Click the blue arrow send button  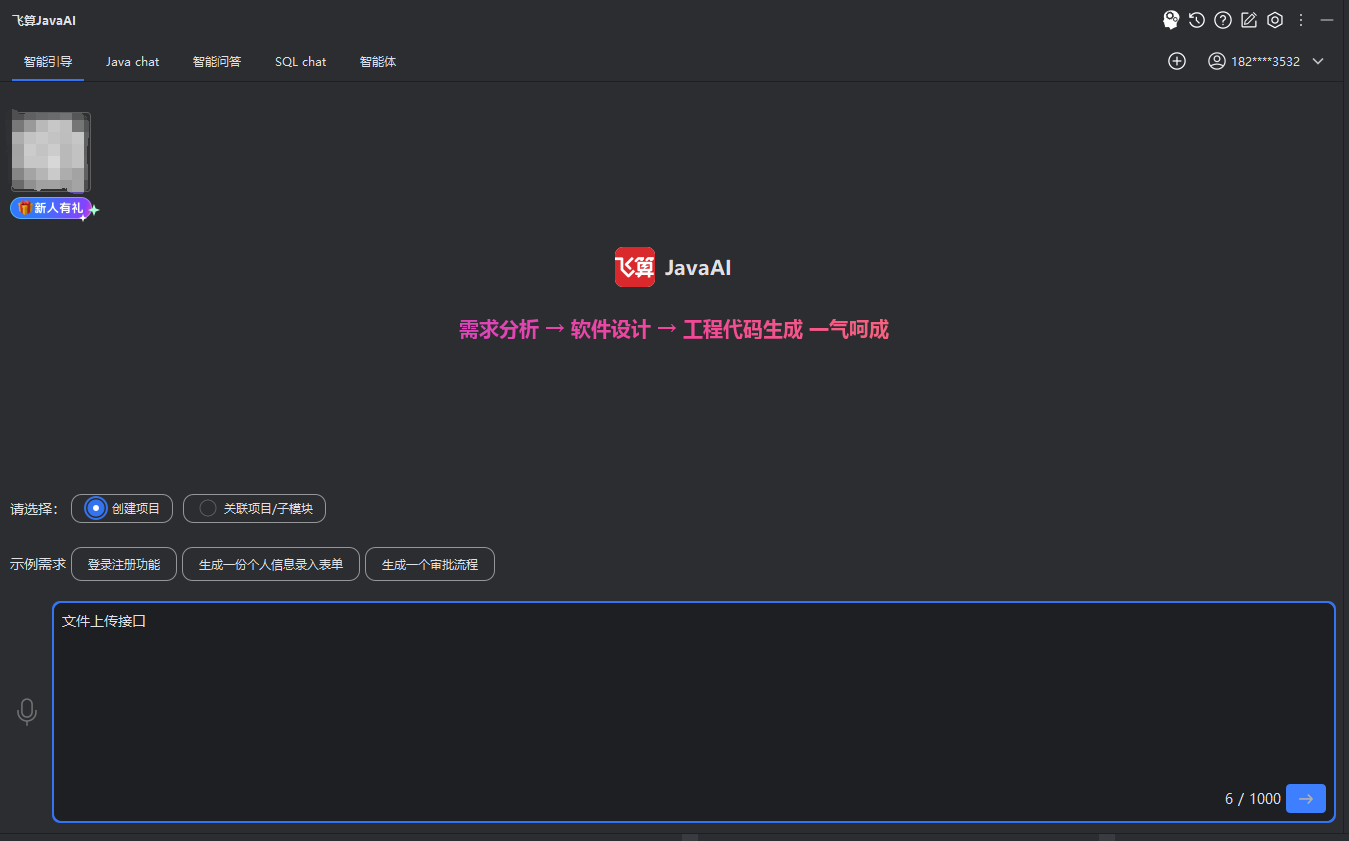1306,798
